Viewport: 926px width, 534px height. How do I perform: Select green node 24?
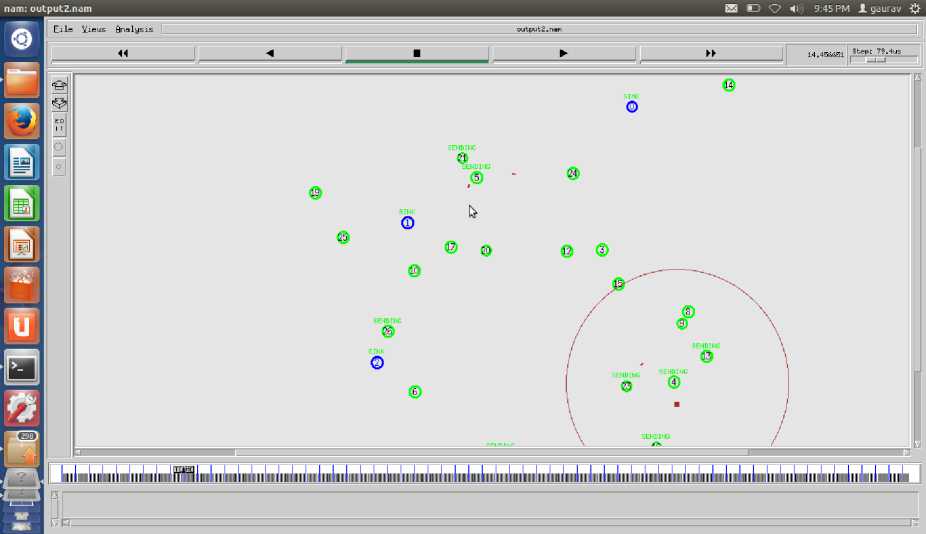click(573, 173)
